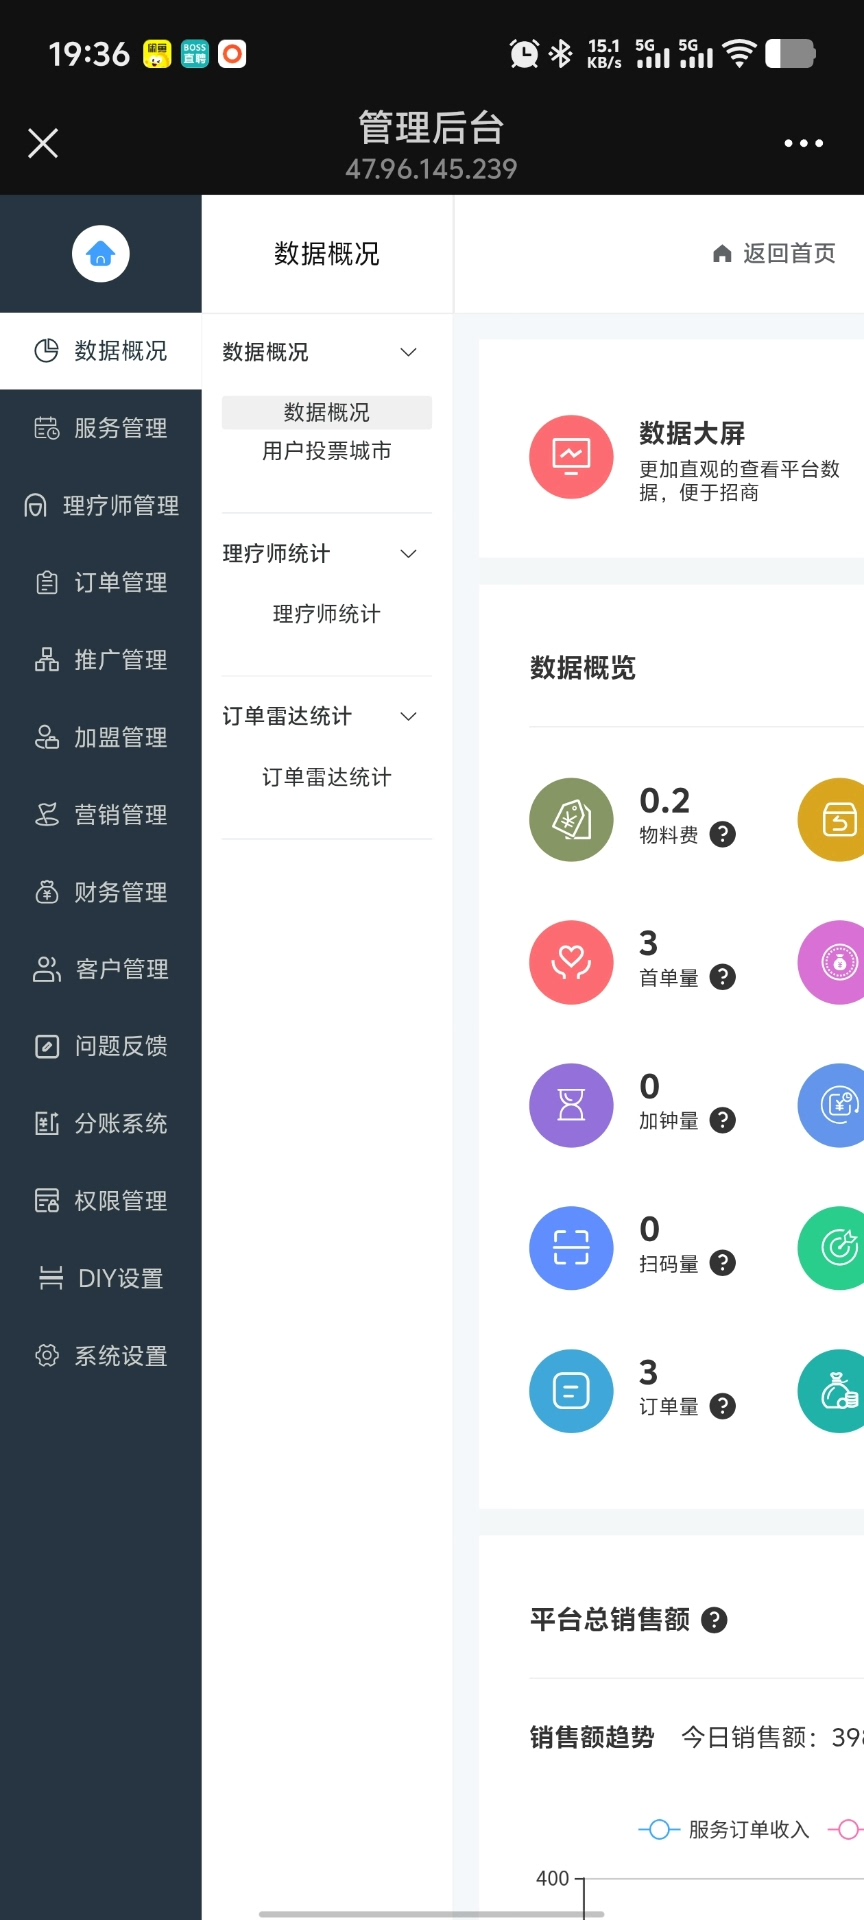Tap the alarm clock status bar icon
The width and height of the screenshot is (864, 1920).
[x=524, y=53]
